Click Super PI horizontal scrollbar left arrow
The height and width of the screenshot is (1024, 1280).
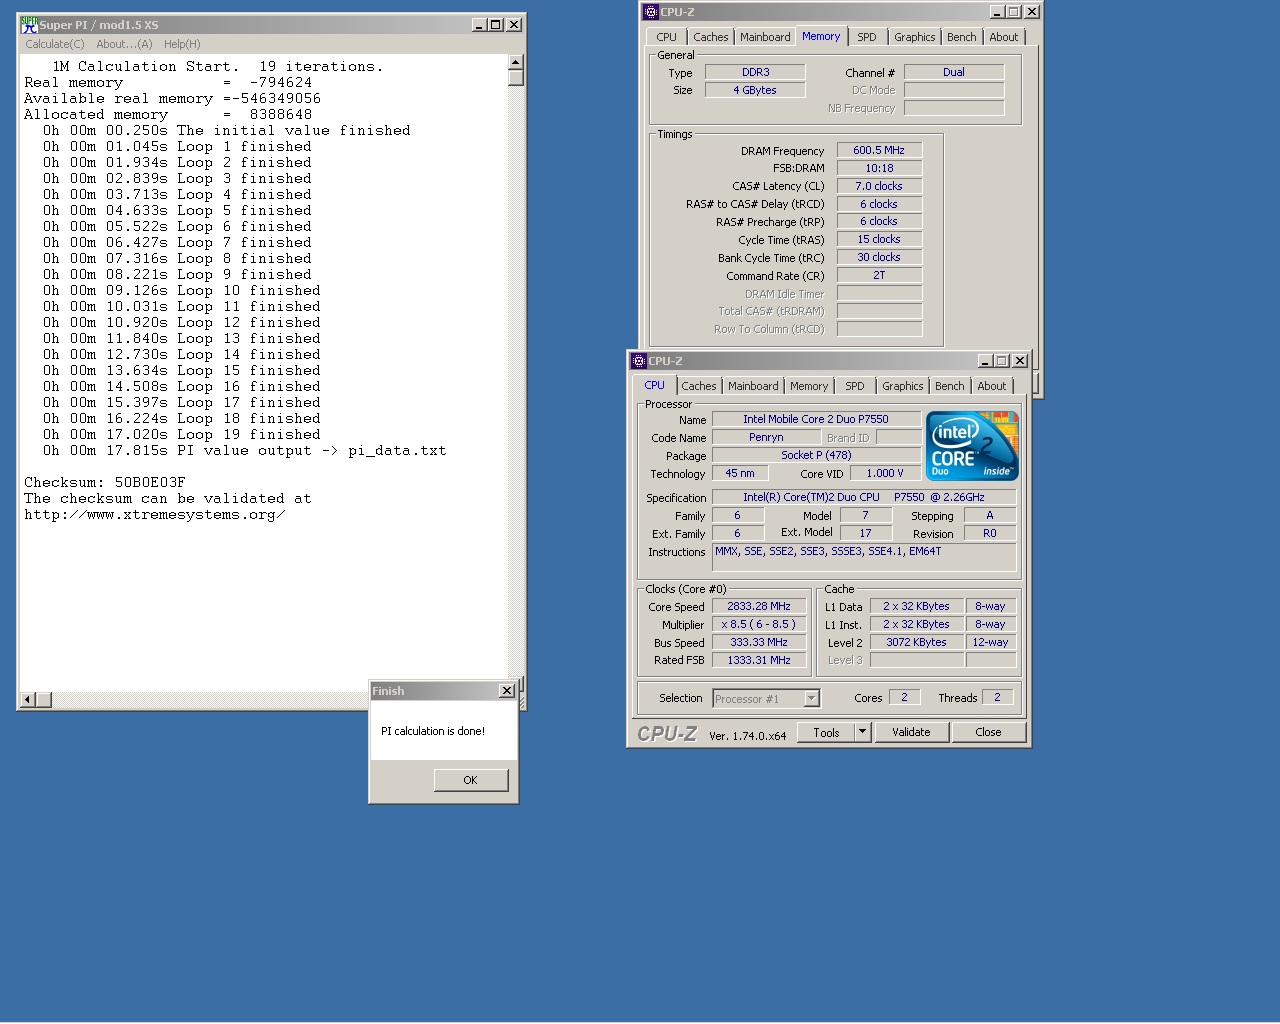click(28, 699)
